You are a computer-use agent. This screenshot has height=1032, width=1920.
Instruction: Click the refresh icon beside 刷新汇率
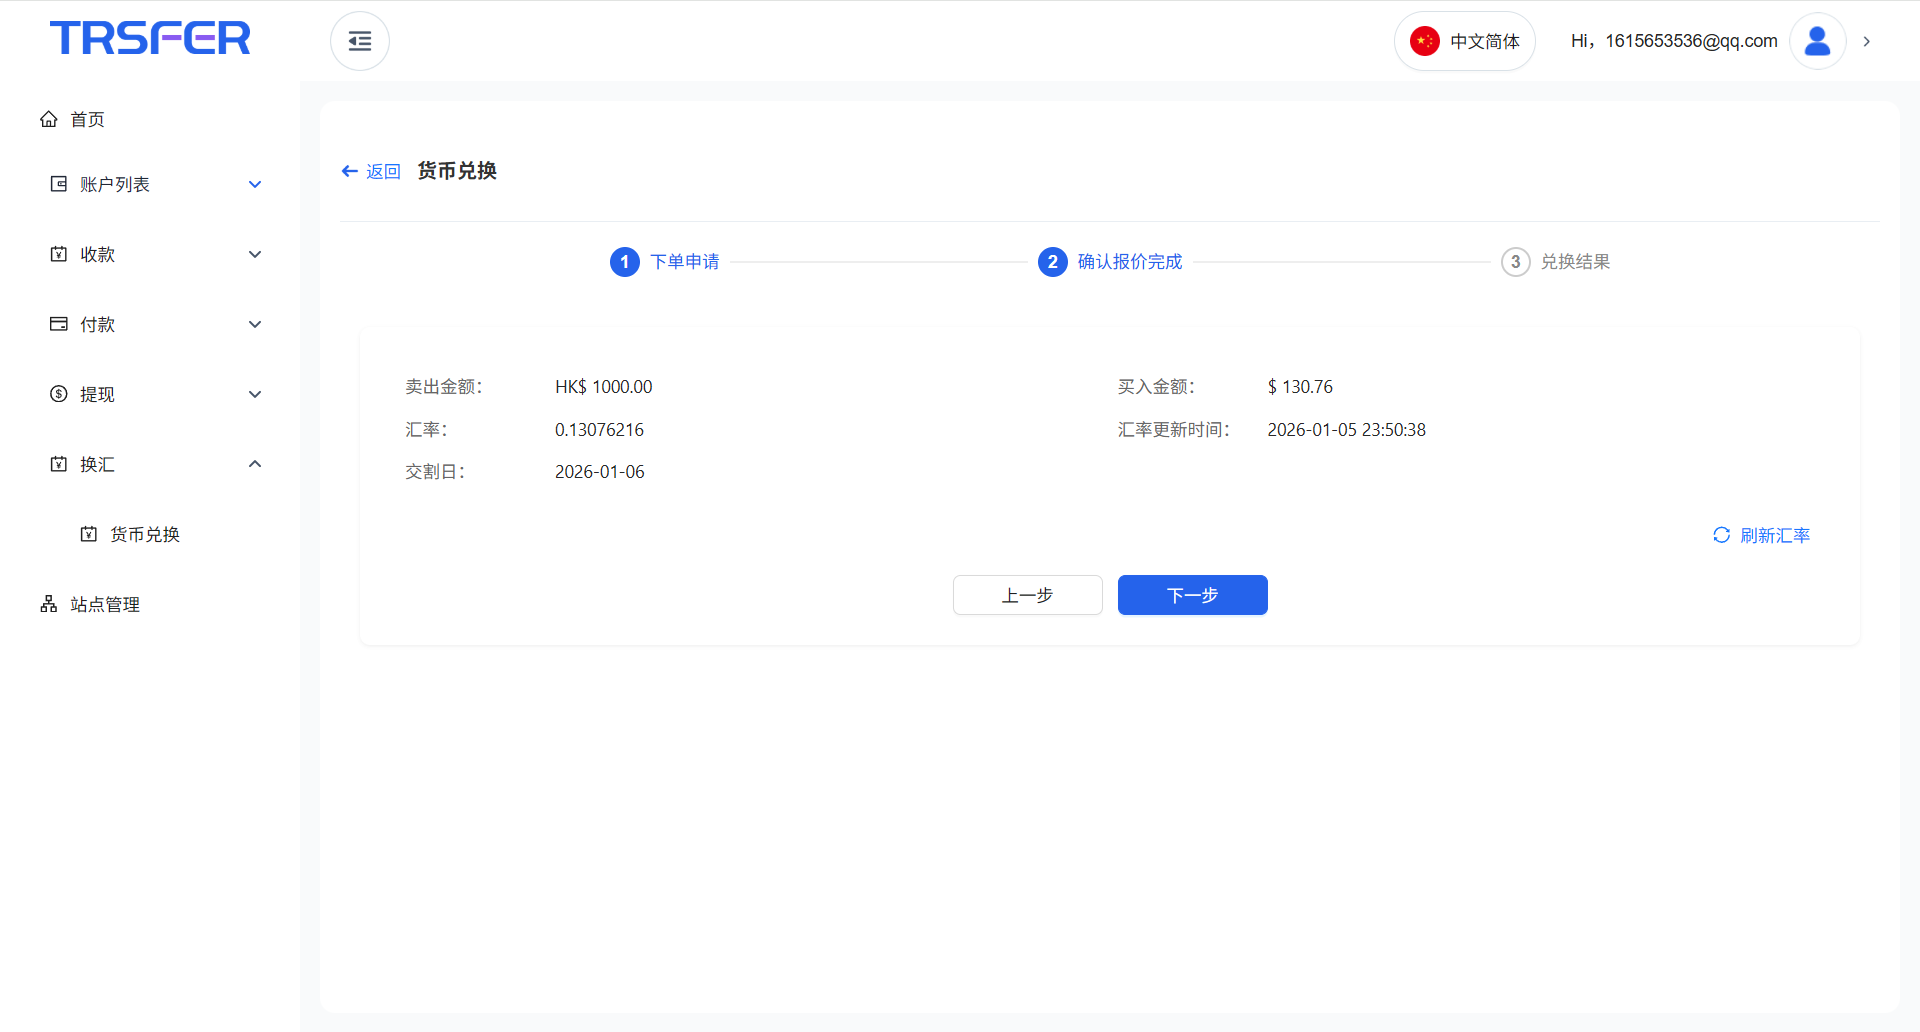point(1721,535)
